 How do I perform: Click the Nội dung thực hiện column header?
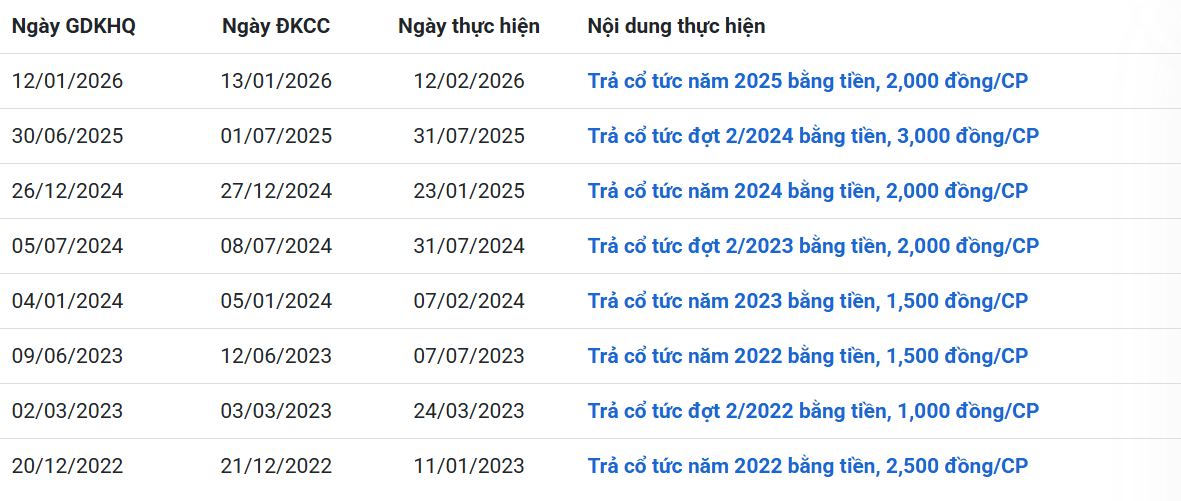coord(676,26)
